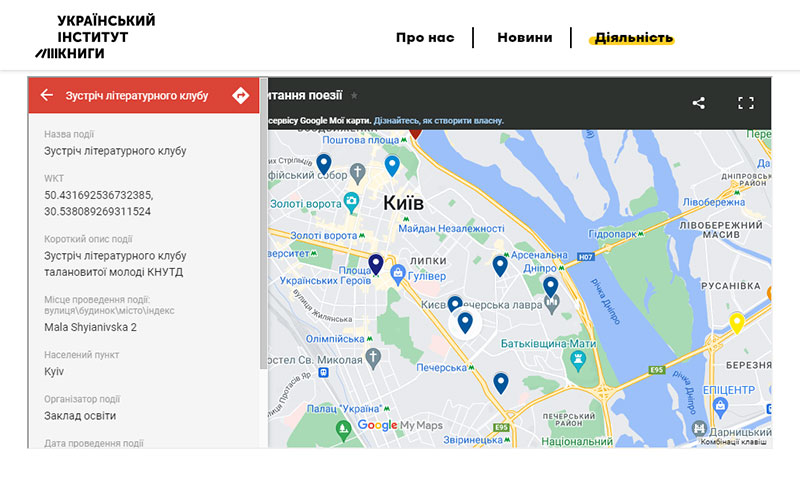Open the Про нас menu item
Screen dimensions: 800x477
click(425, 38)
